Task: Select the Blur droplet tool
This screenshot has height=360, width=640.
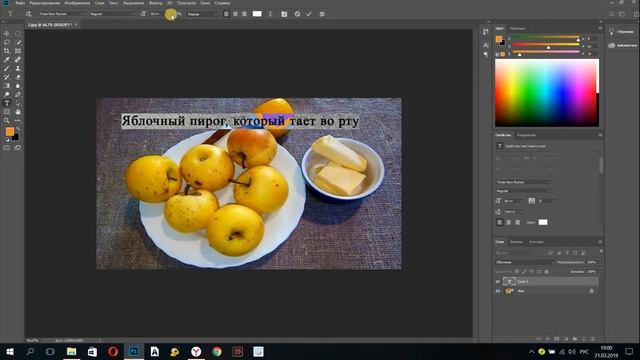Action: coord(18,86)
